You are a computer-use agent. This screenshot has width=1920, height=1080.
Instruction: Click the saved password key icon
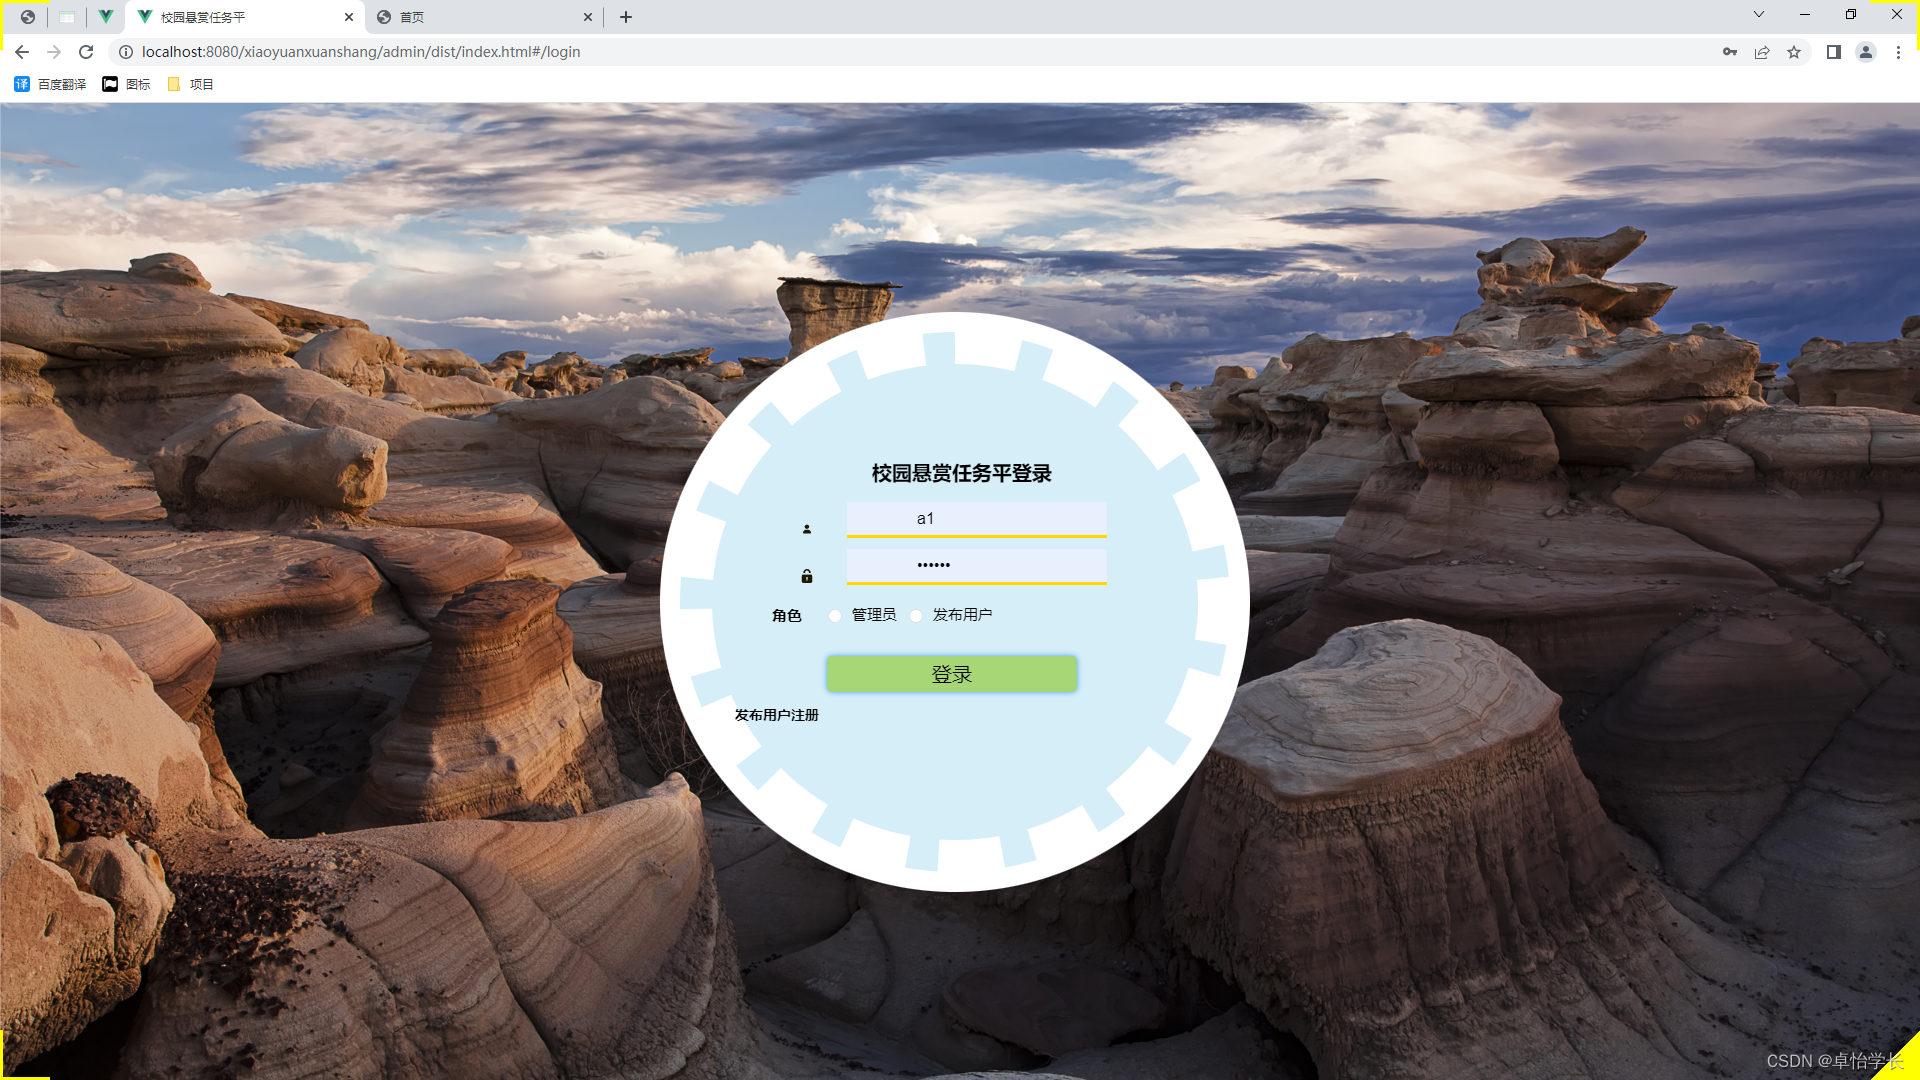(x=1730, y=52)
